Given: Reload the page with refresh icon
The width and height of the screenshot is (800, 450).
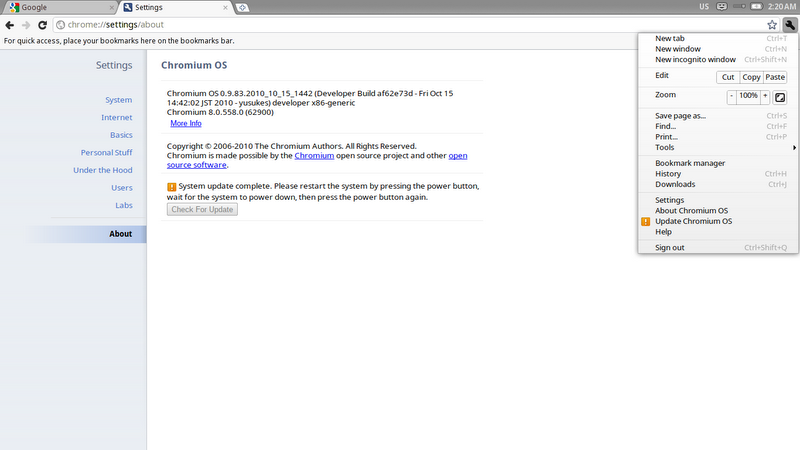Looking at the screenshot, I should [x=42, y=24].
